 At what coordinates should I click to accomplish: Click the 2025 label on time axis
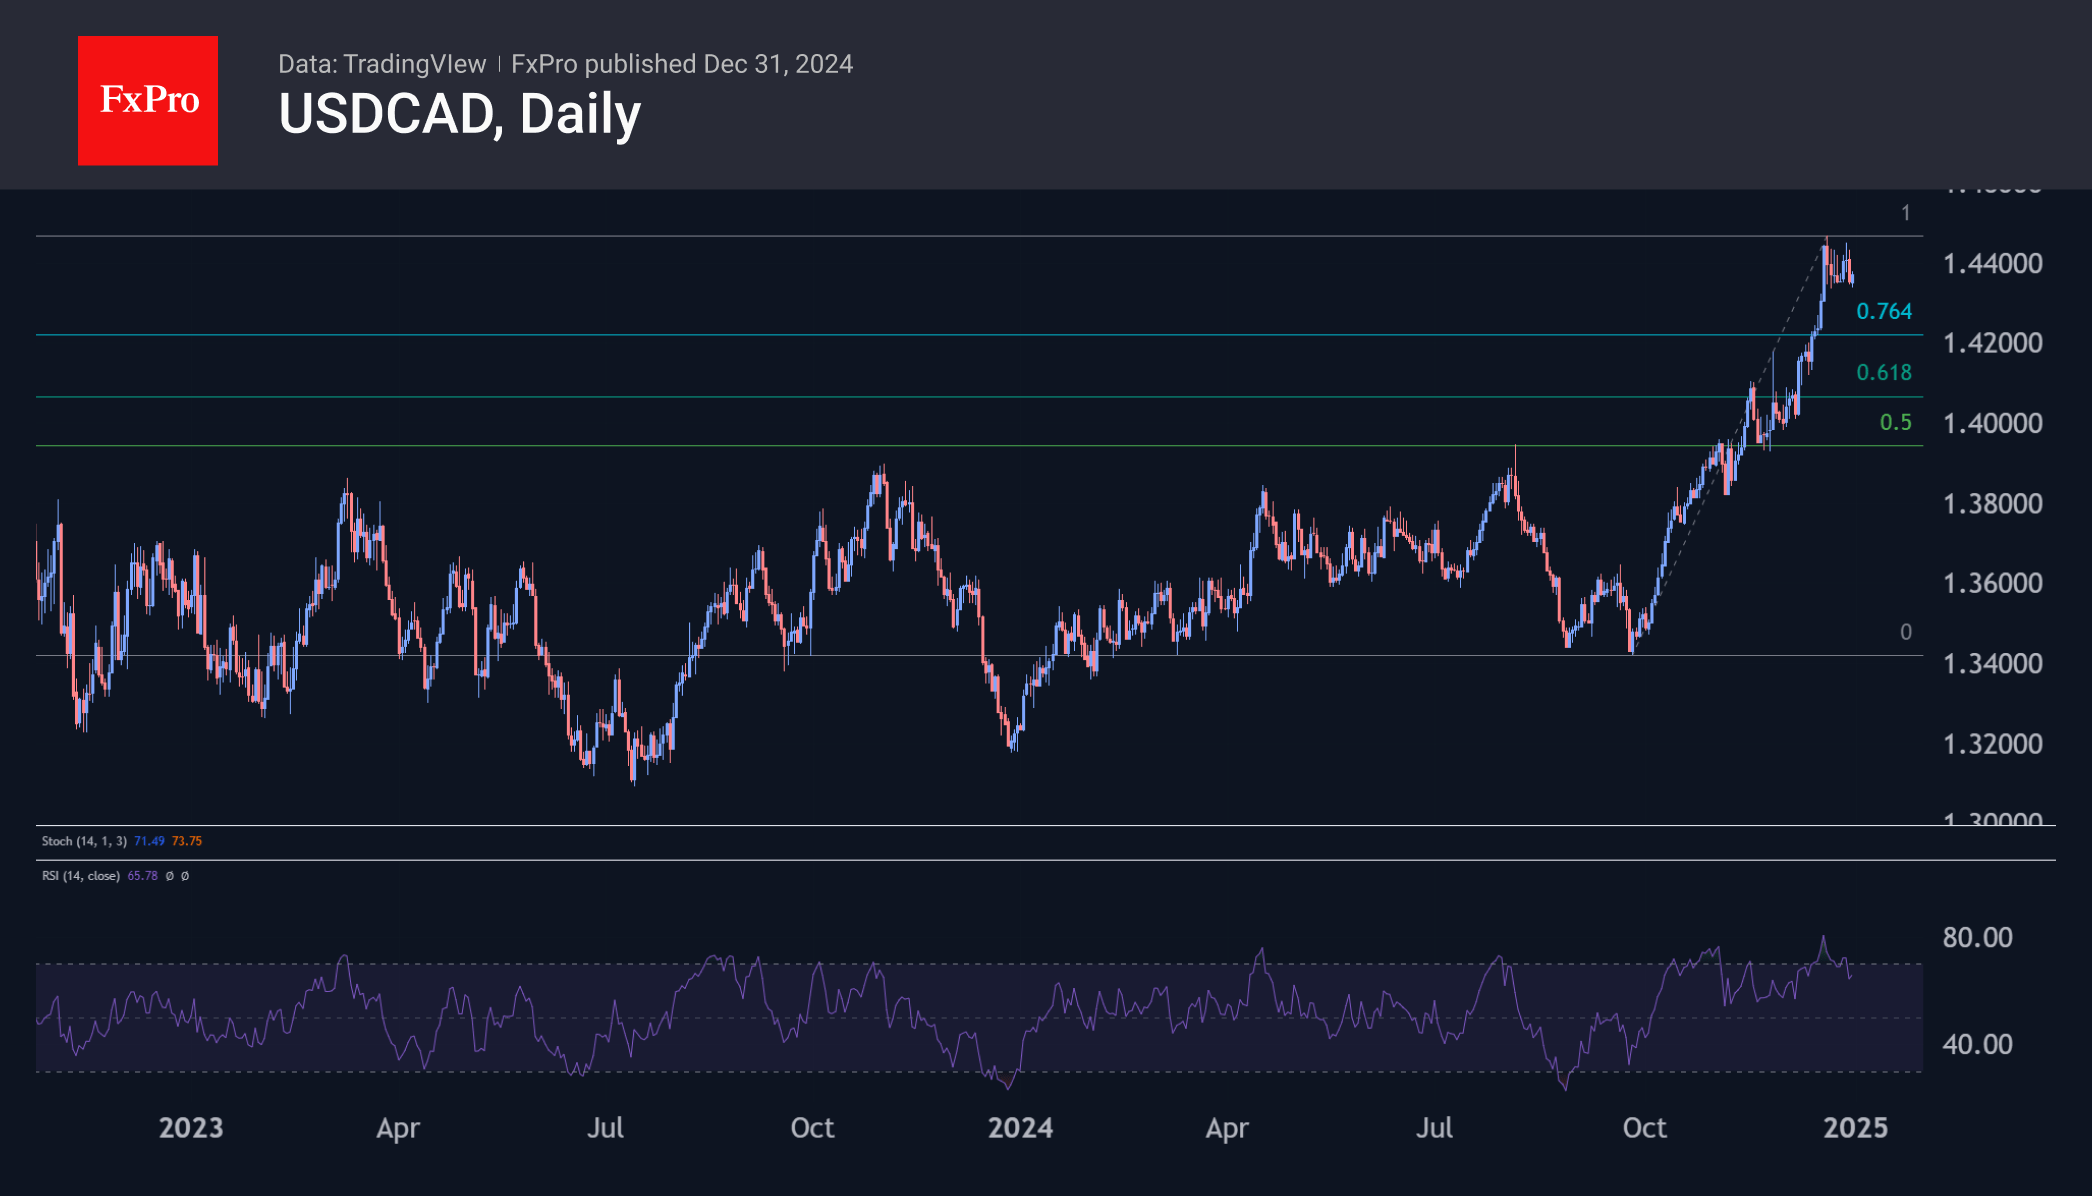(1855, 1128)
